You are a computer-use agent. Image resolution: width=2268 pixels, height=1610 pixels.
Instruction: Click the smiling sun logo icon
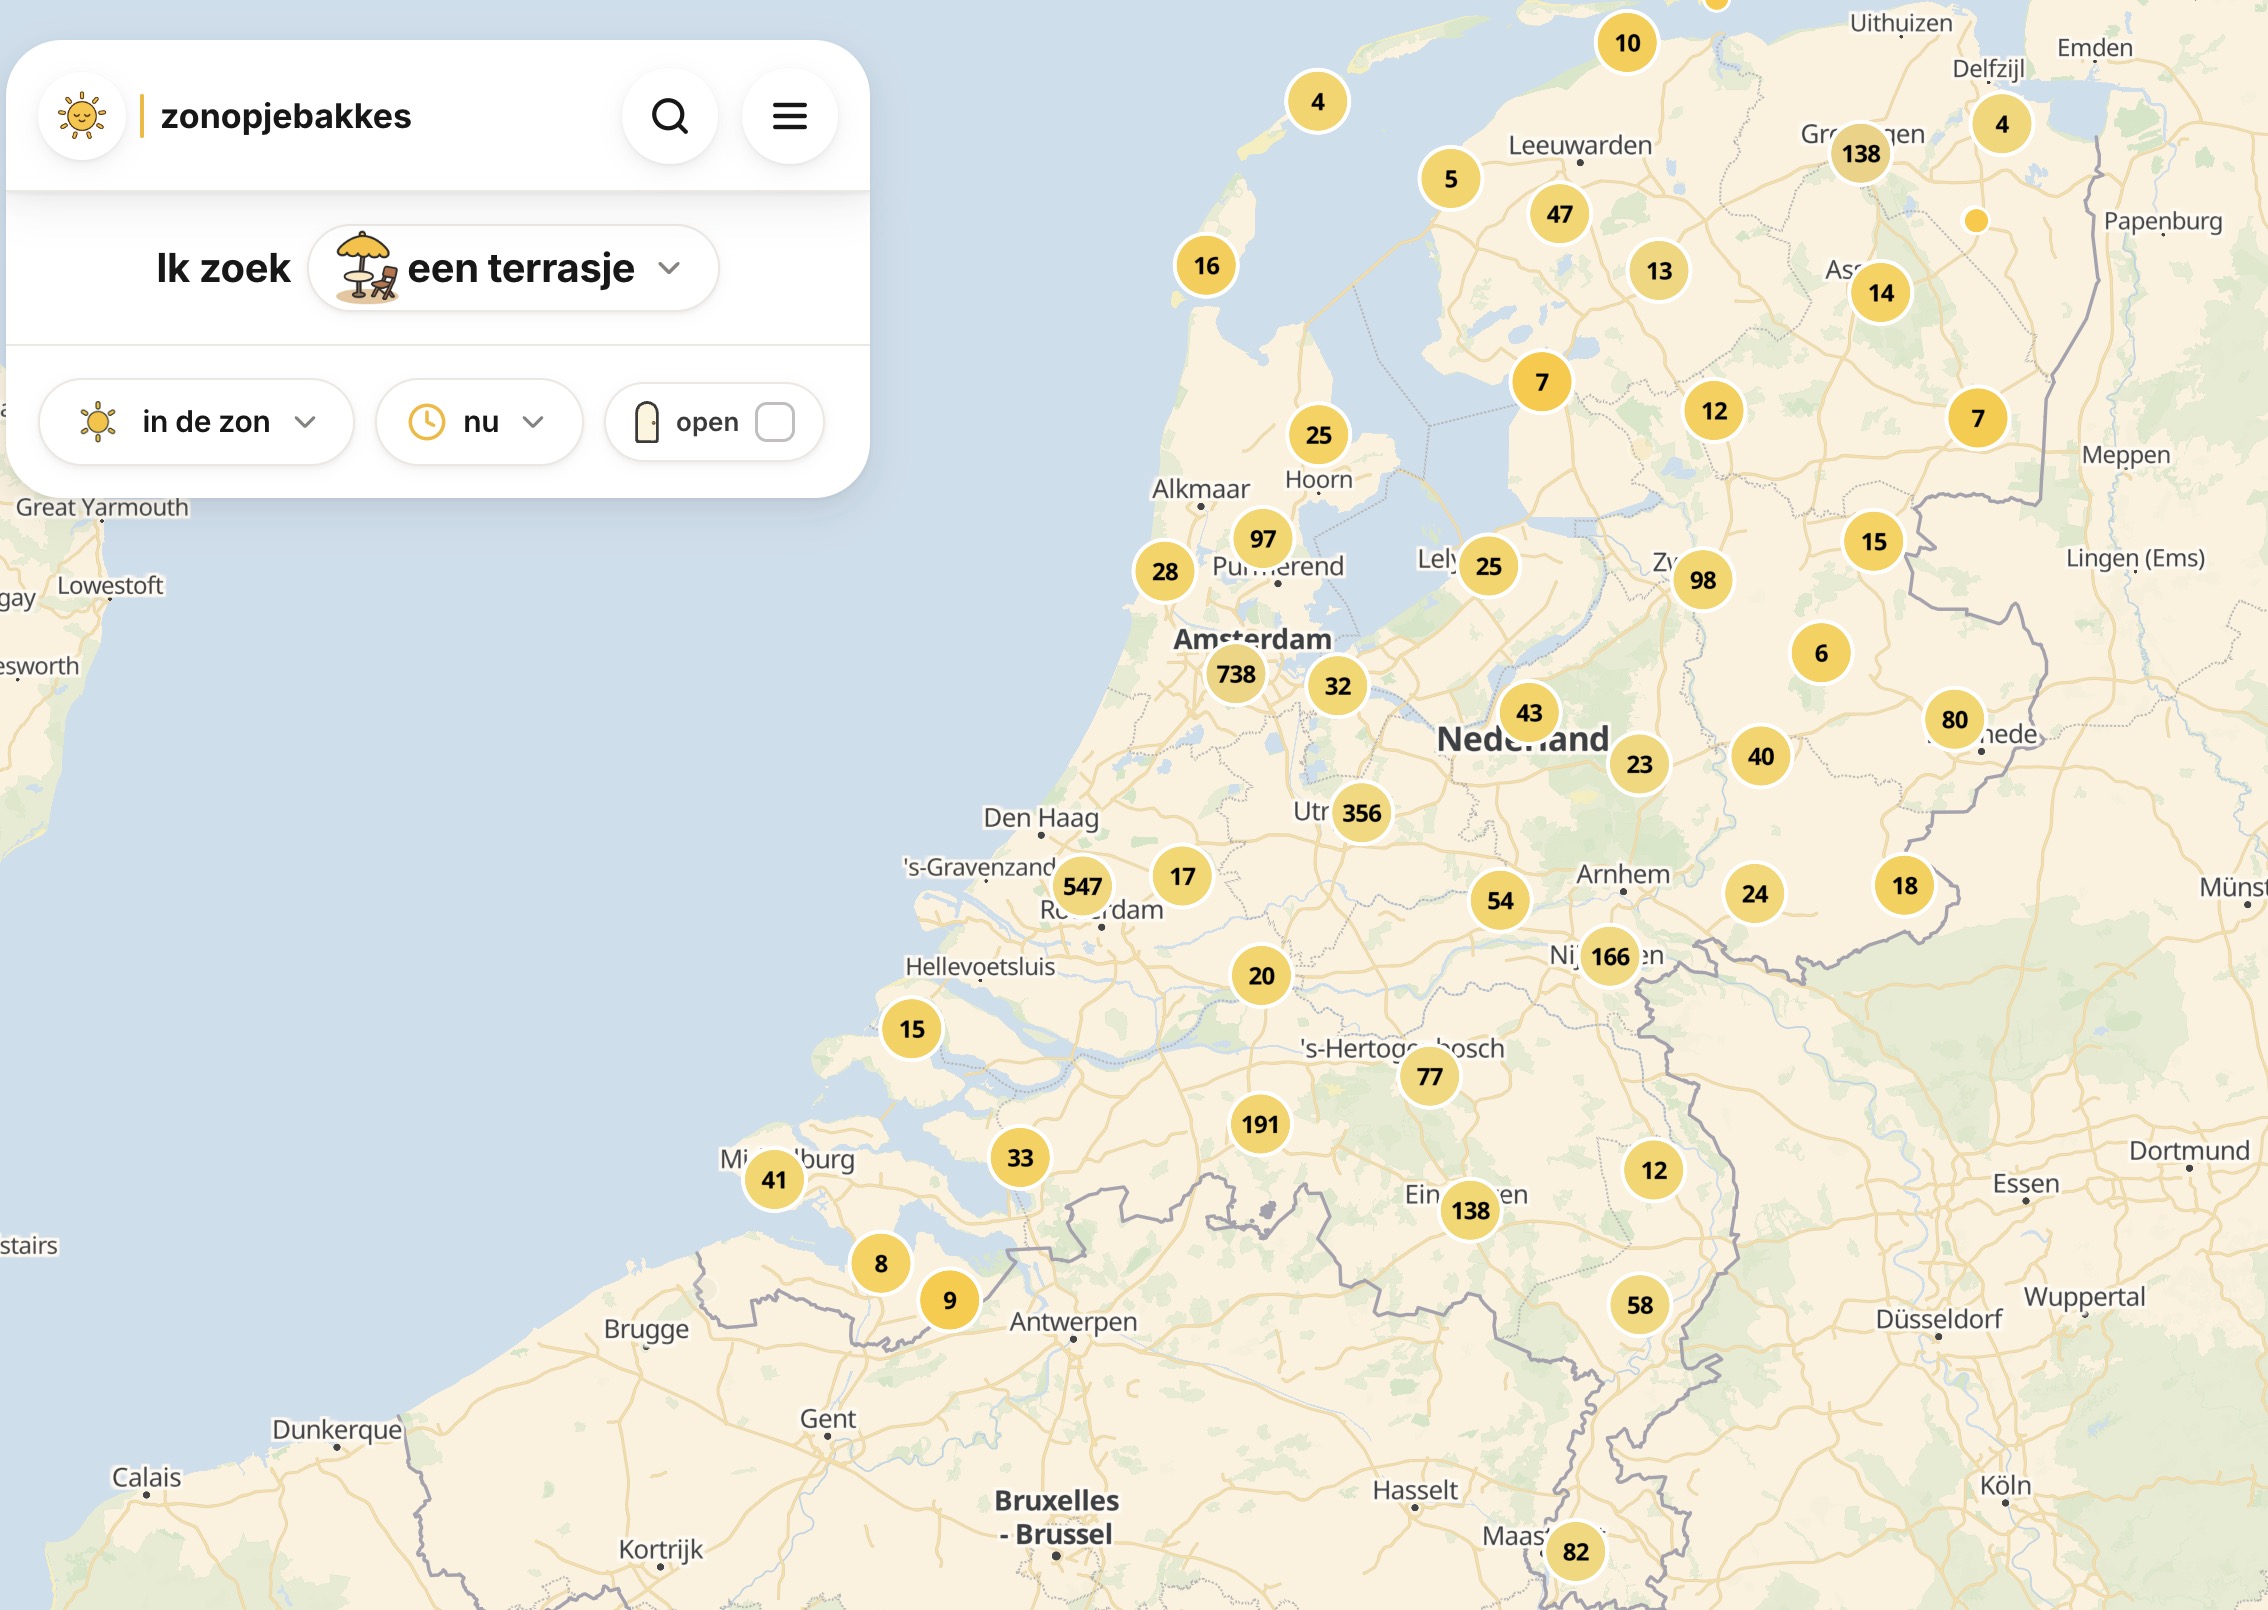coord(82,116)
